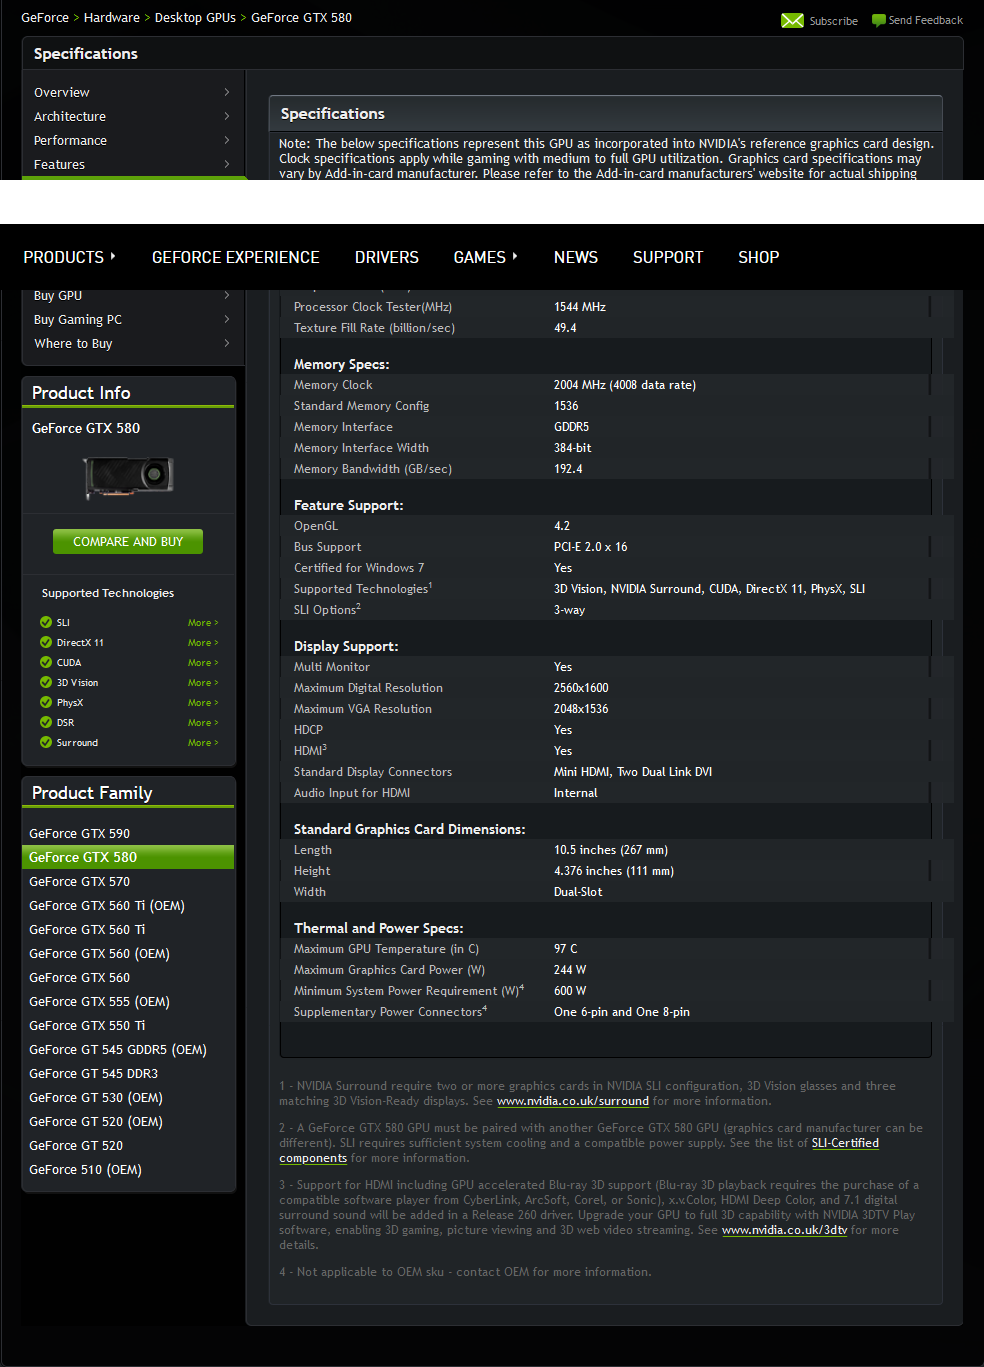984x1367 pixels.
Task: Expand the GAMES menu
Action: (x=479, y=257)
